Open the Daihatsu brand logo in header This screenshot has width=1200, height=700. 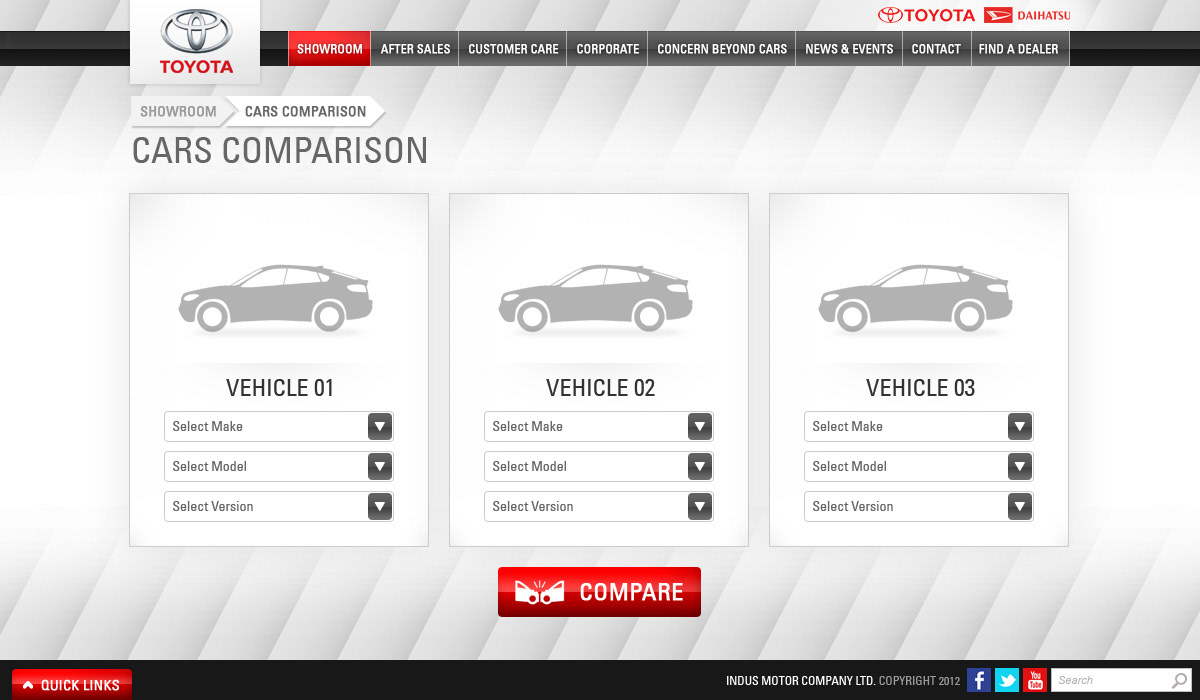pos(1027,15)
